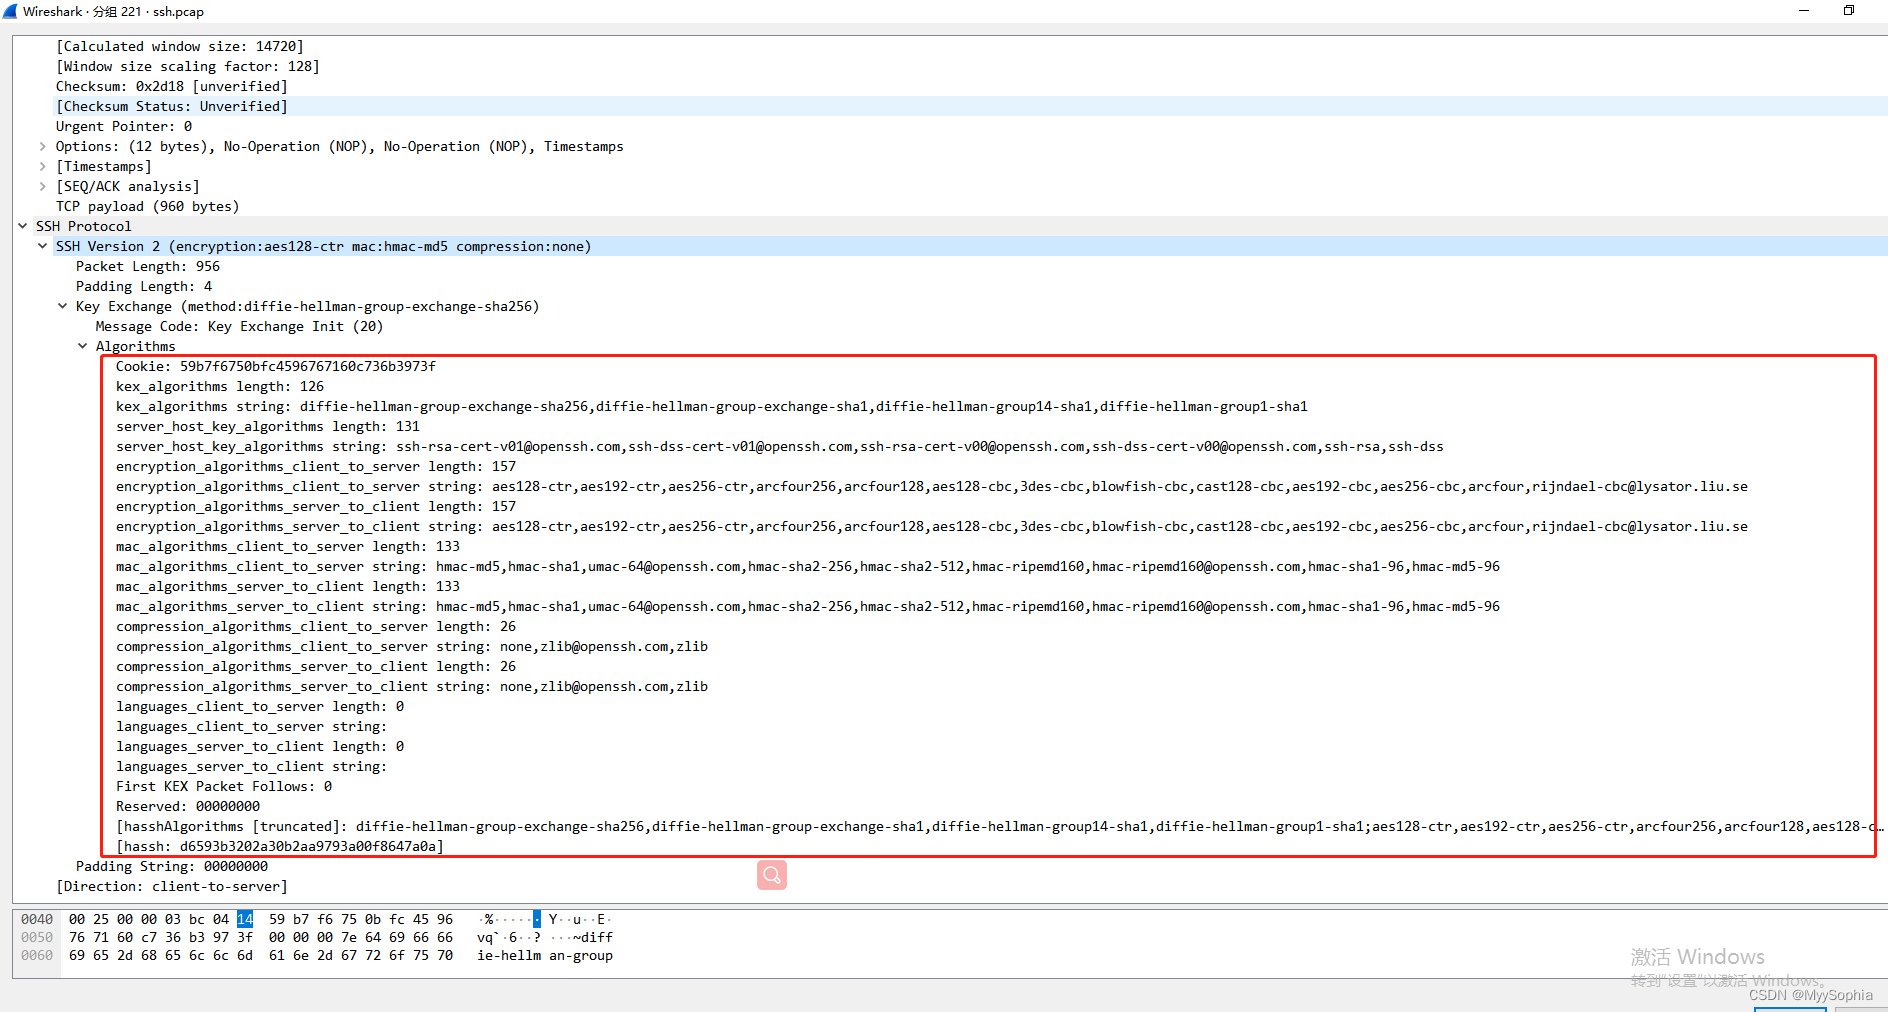
Task: Select the Reserved: 00000000 row
Action: click(188, 806)
